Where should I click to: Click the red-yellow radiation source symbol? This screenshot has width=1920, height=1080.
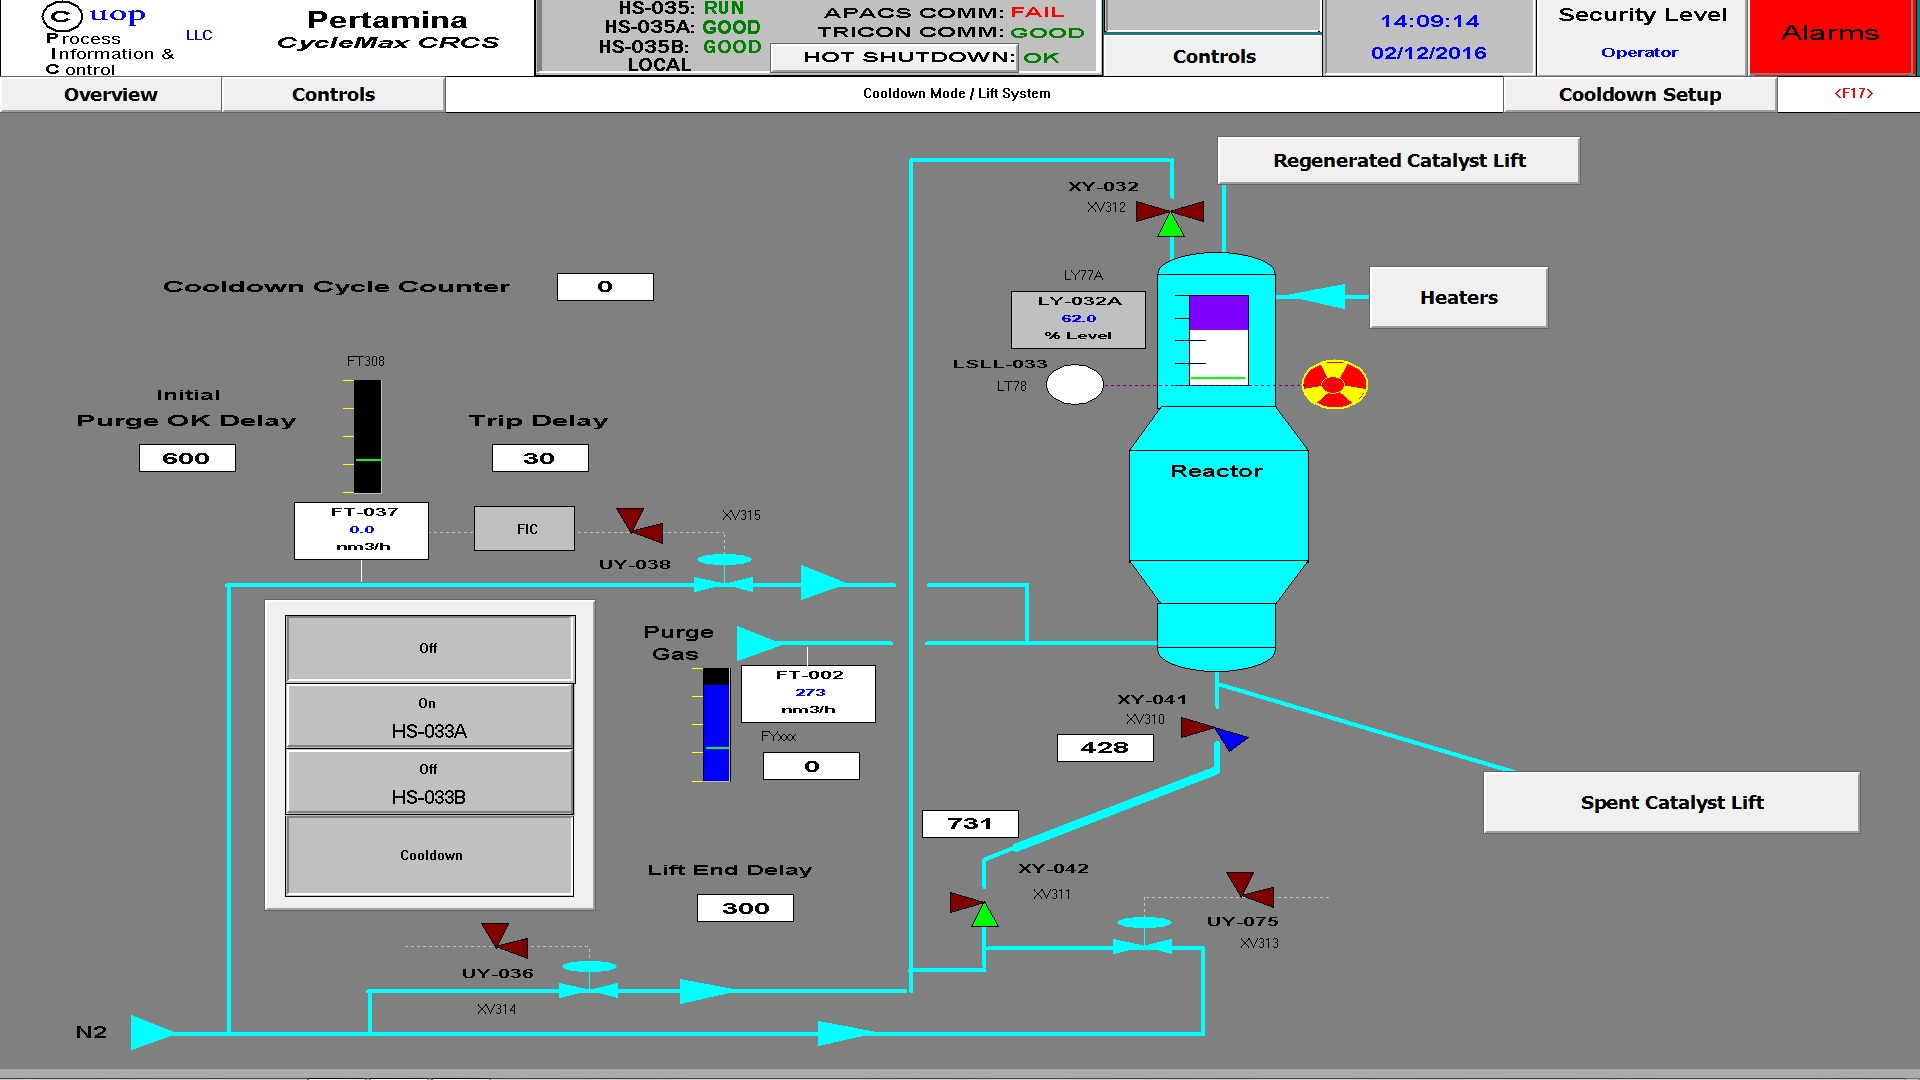pos(1334,385)
